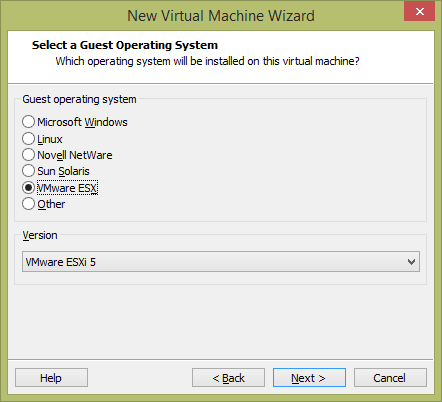Click the Sun Solaris label text
The width and height of the screenshot is (442, 402).
pos(63,171)
